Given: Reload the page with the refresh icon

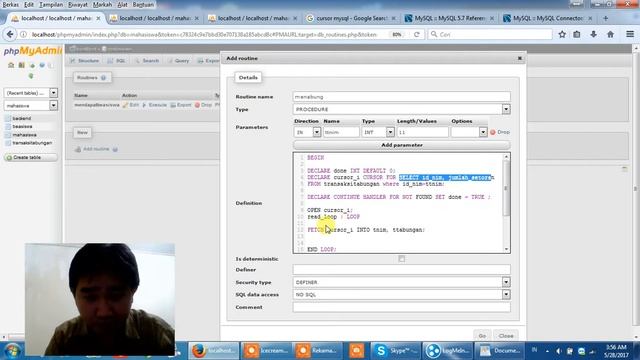Looking at the screenshot, I should [417, 35].
